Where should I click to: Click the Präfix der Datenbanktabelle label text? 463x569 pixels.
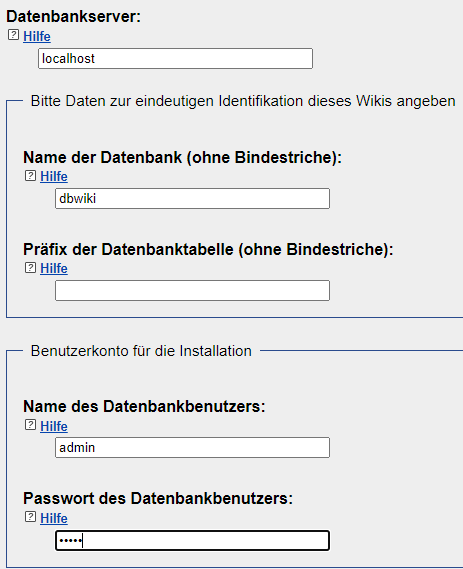208,249
